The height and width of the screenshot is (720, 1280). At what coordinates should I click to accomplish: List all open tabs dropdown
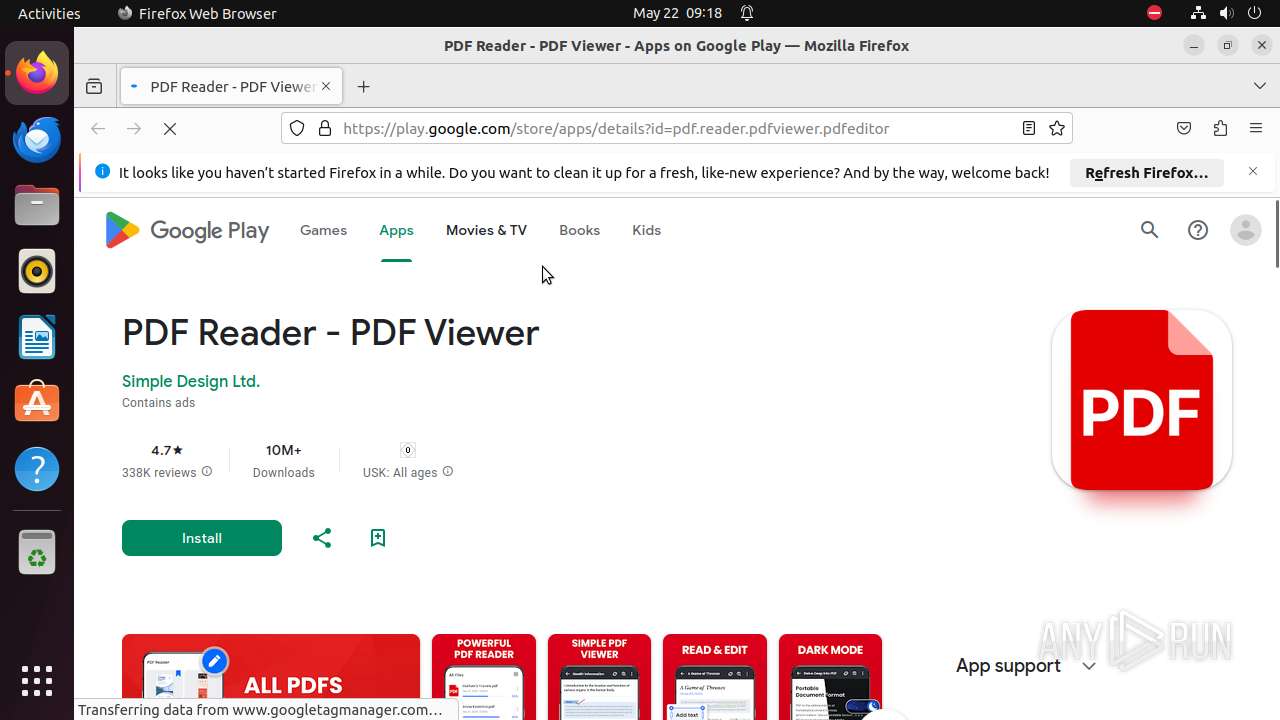[x=1260, y=87]
